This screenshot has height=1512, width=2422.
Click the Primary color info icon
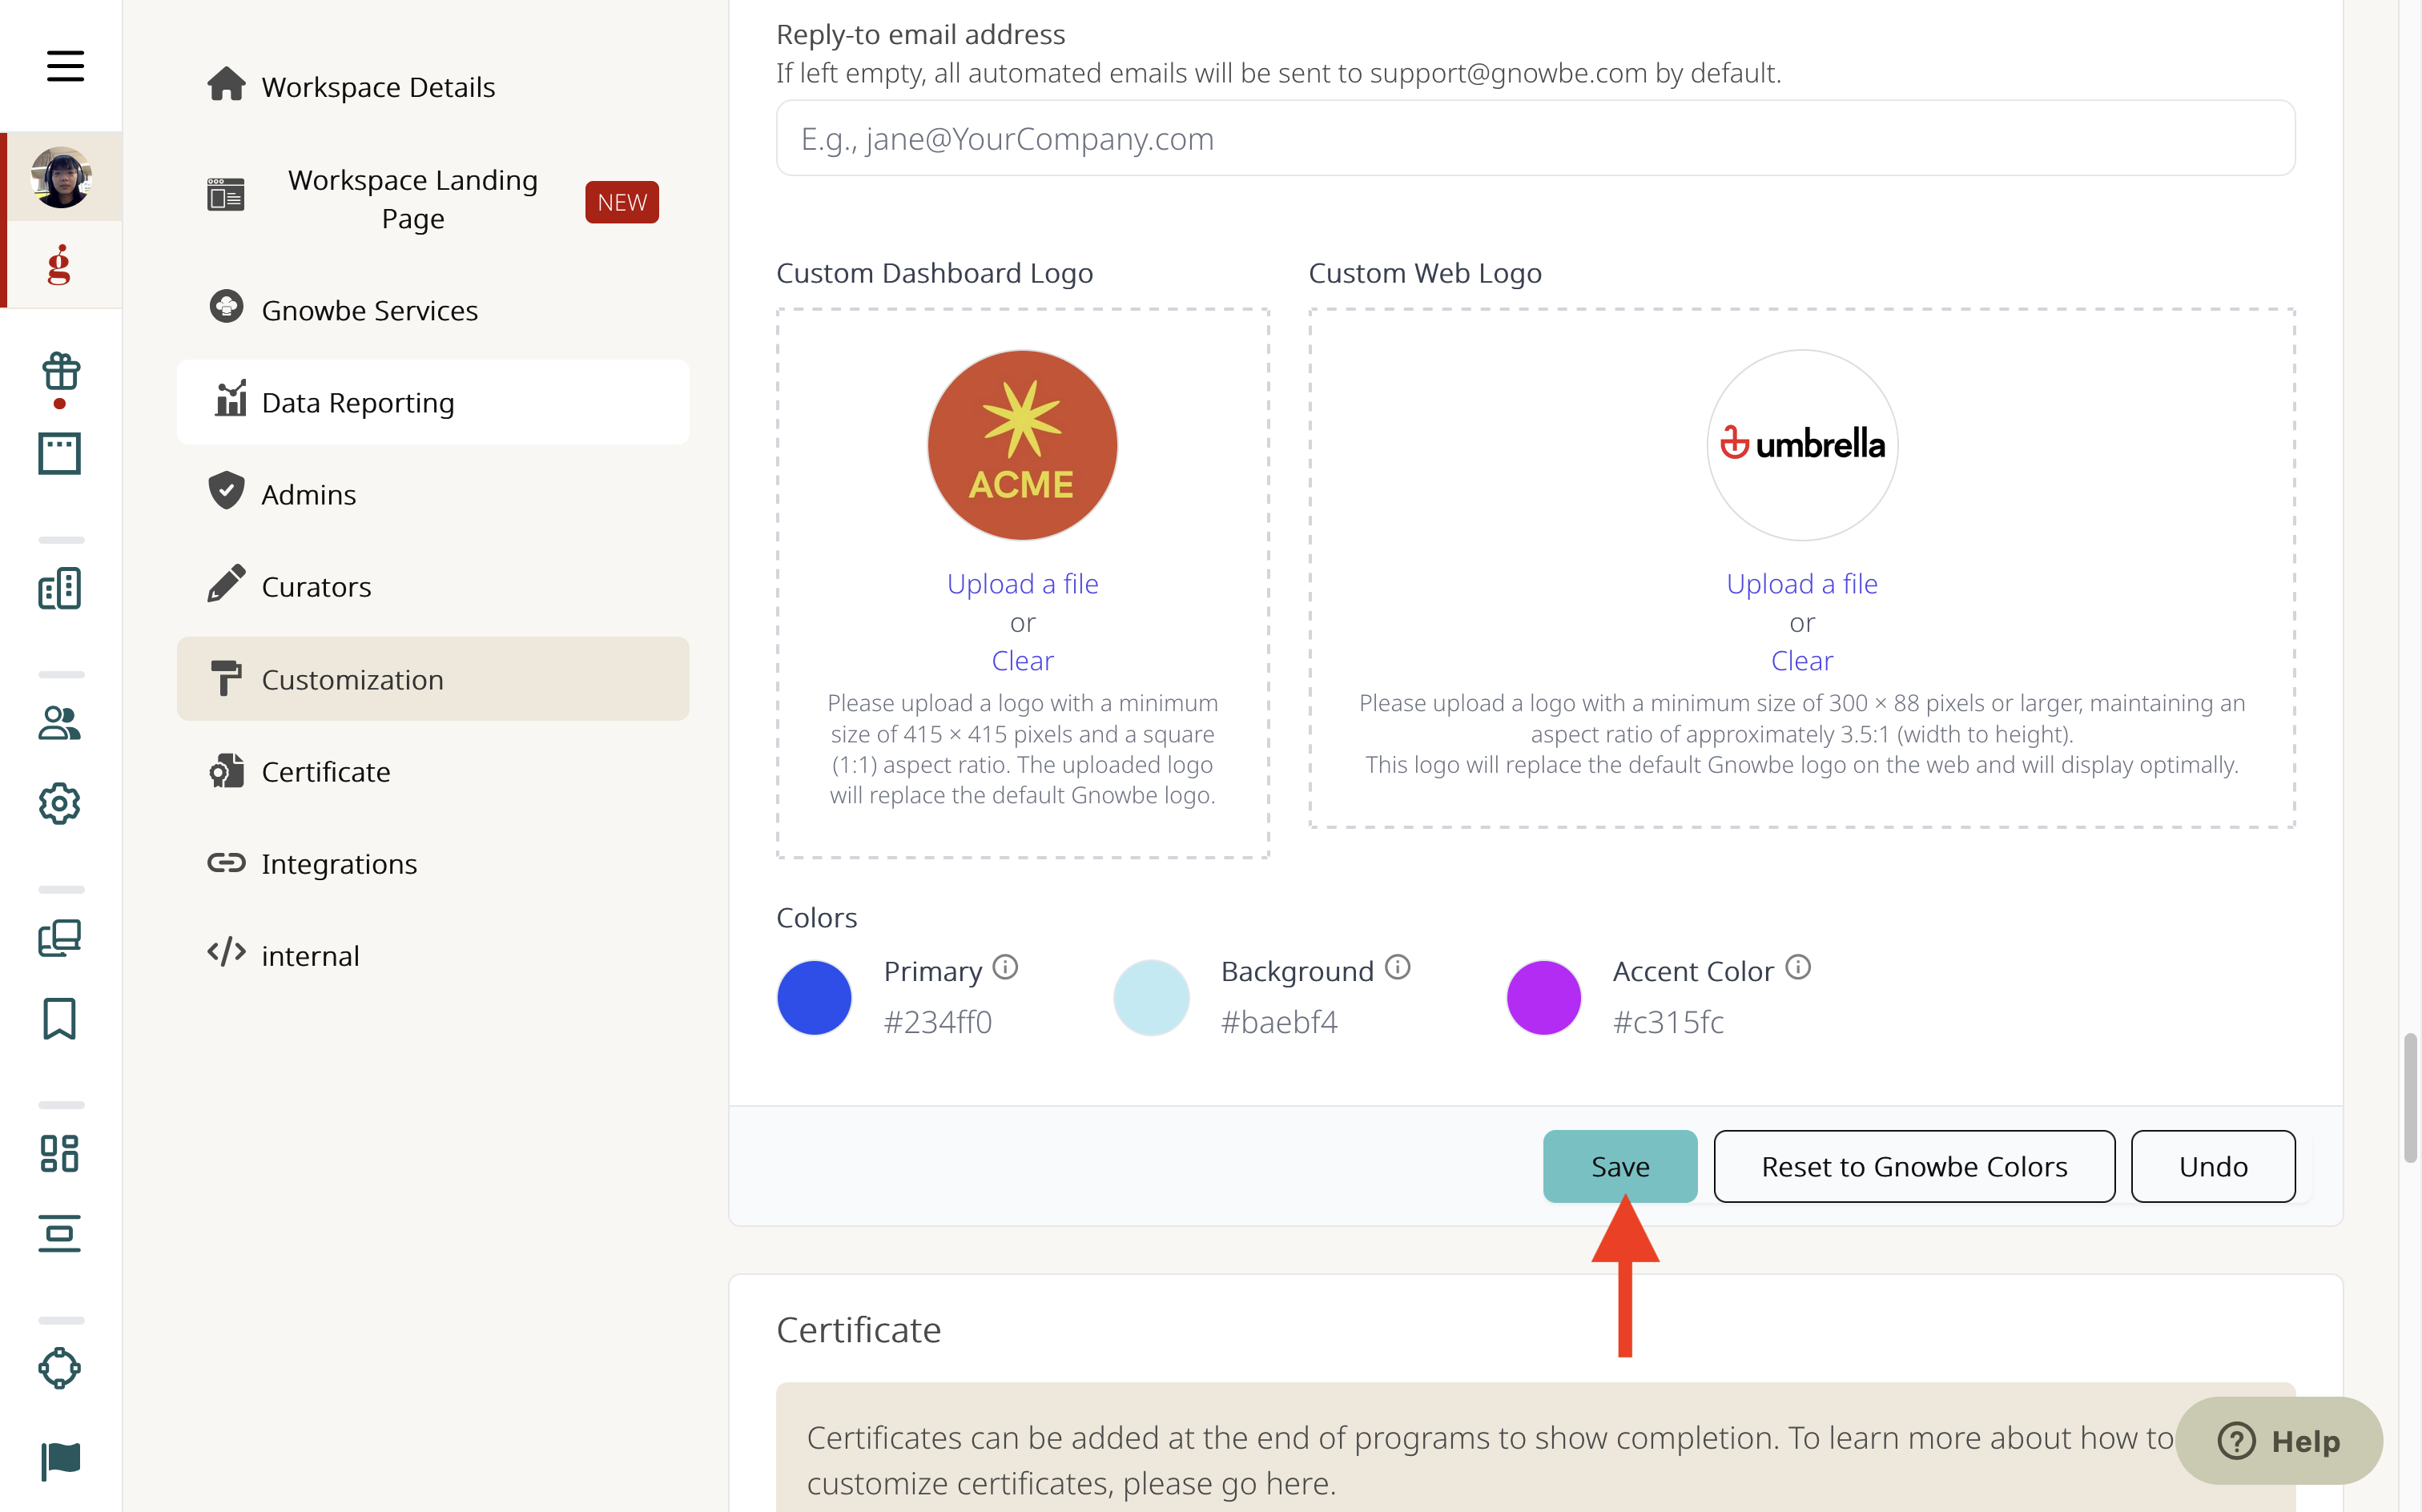[1005, 967]
